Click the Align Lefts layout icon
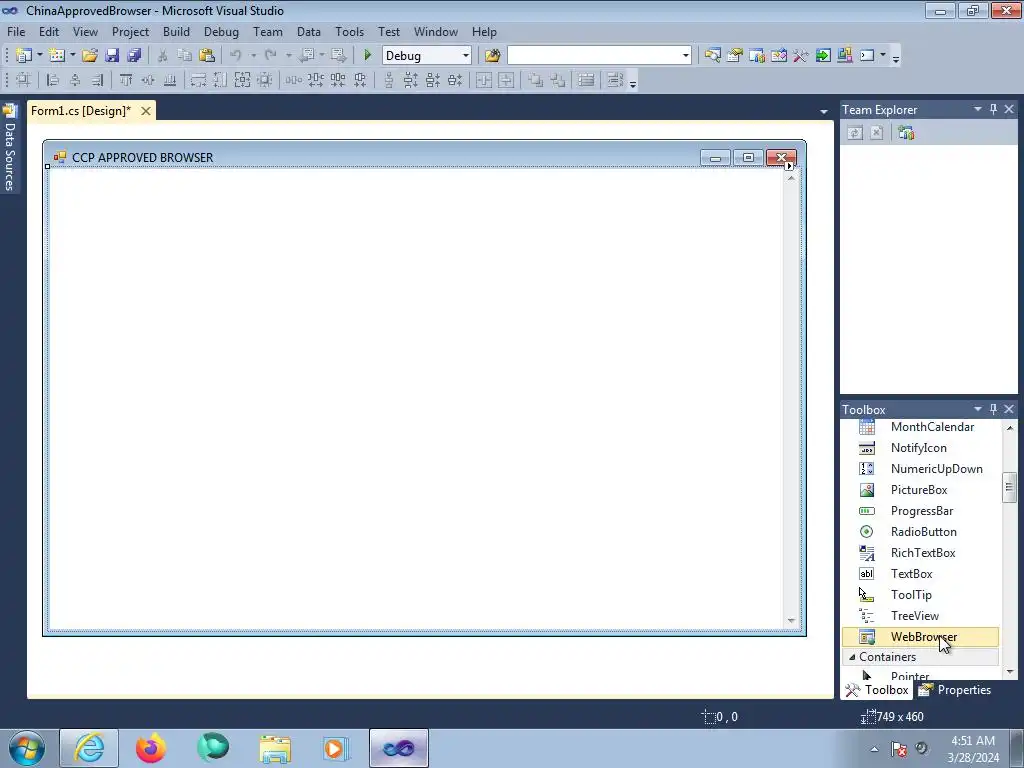Viewport: 1024px width, 768px height. (x=53, y=80)
